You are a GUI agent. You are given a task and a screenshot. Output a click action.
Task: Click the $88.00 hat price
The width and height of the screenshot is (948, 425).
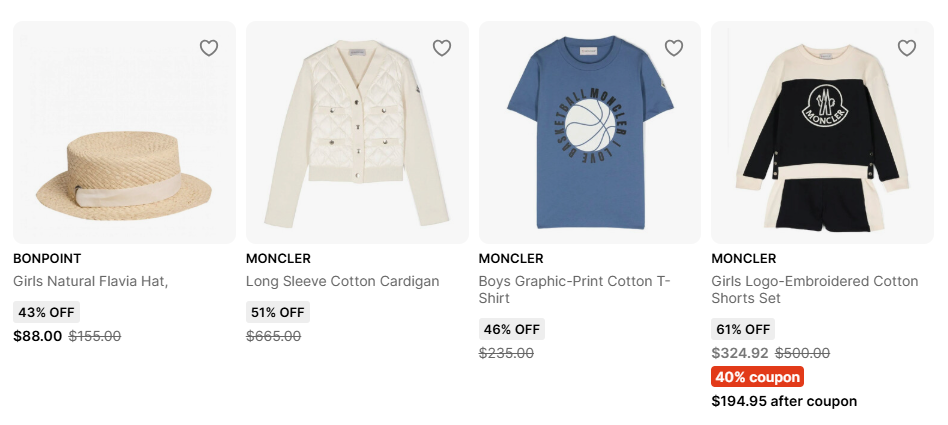(x=38, y=336)
